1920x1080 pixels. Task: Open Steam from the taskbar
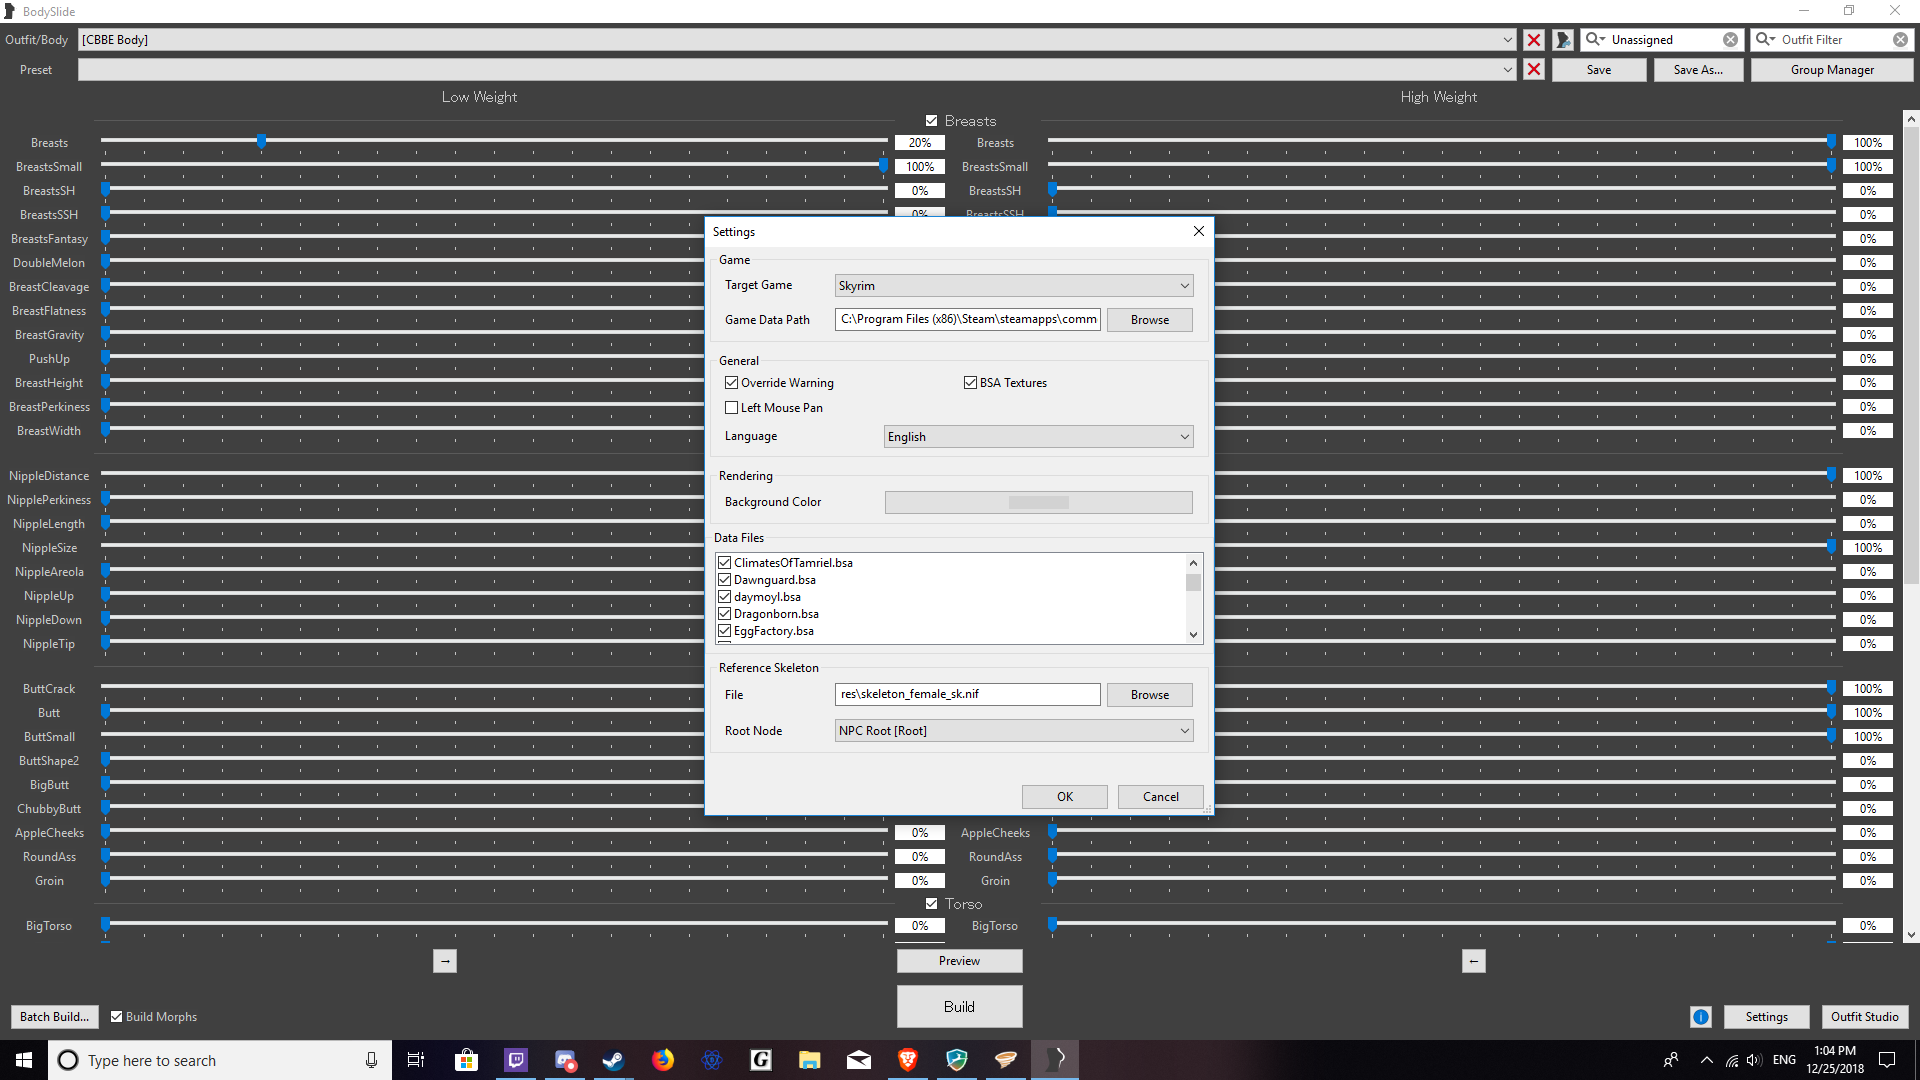(x=613, y=1060)
